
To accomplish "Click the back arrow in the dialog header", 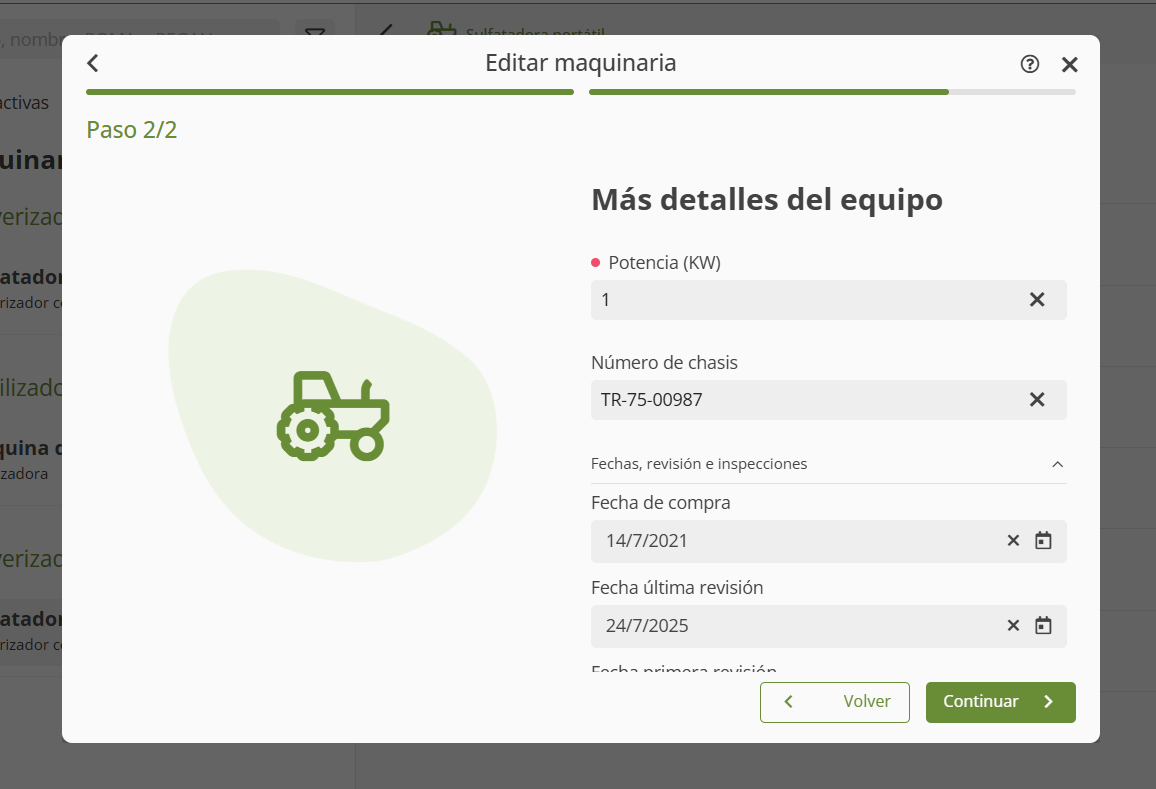I will tap(93, 64).
